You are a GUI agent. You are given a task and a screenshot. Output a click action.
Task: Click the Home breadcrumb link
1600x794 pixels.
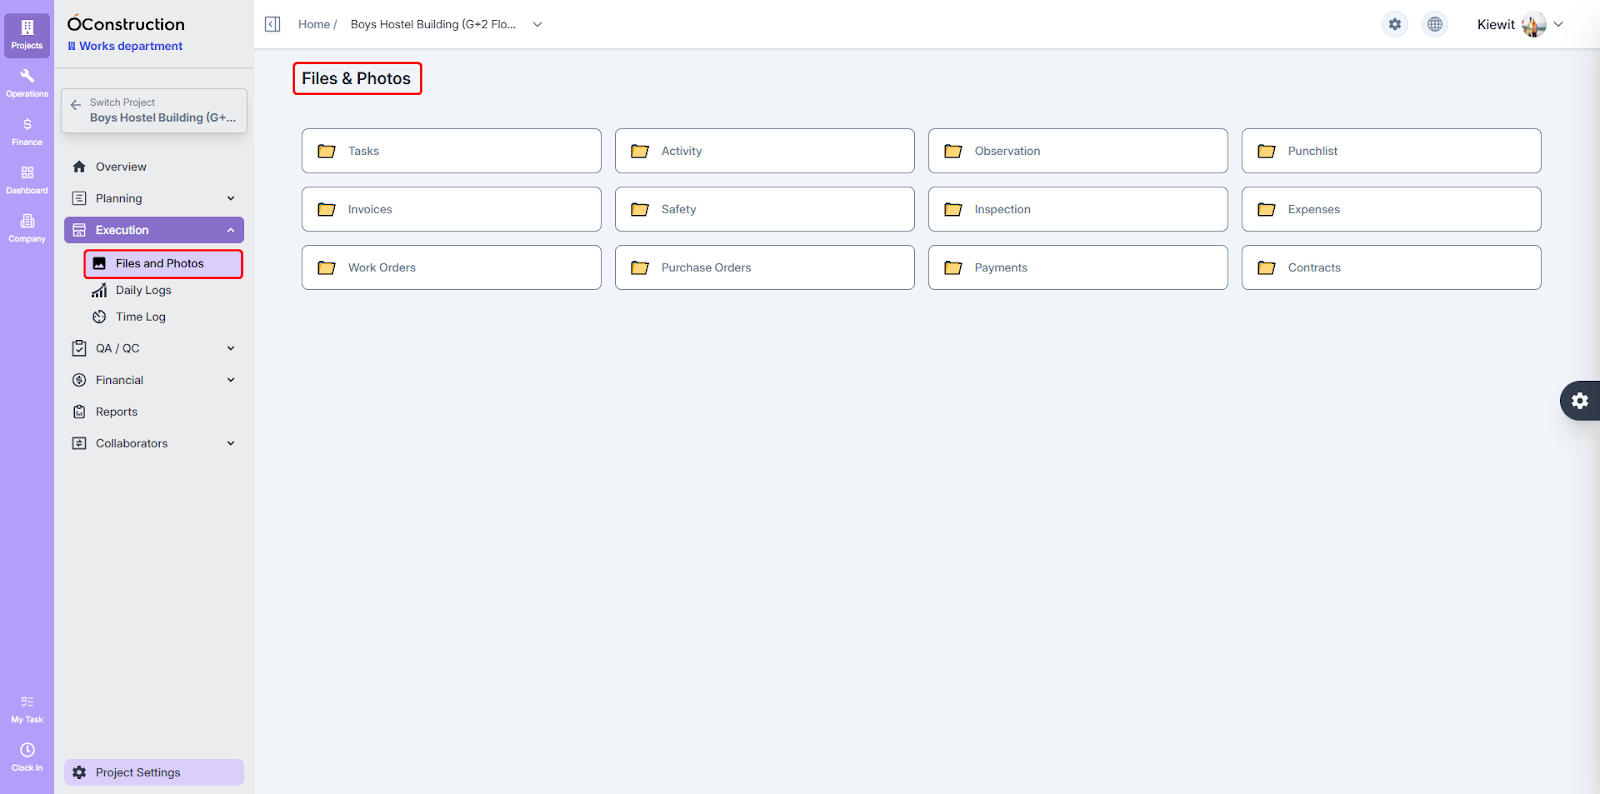314,24
